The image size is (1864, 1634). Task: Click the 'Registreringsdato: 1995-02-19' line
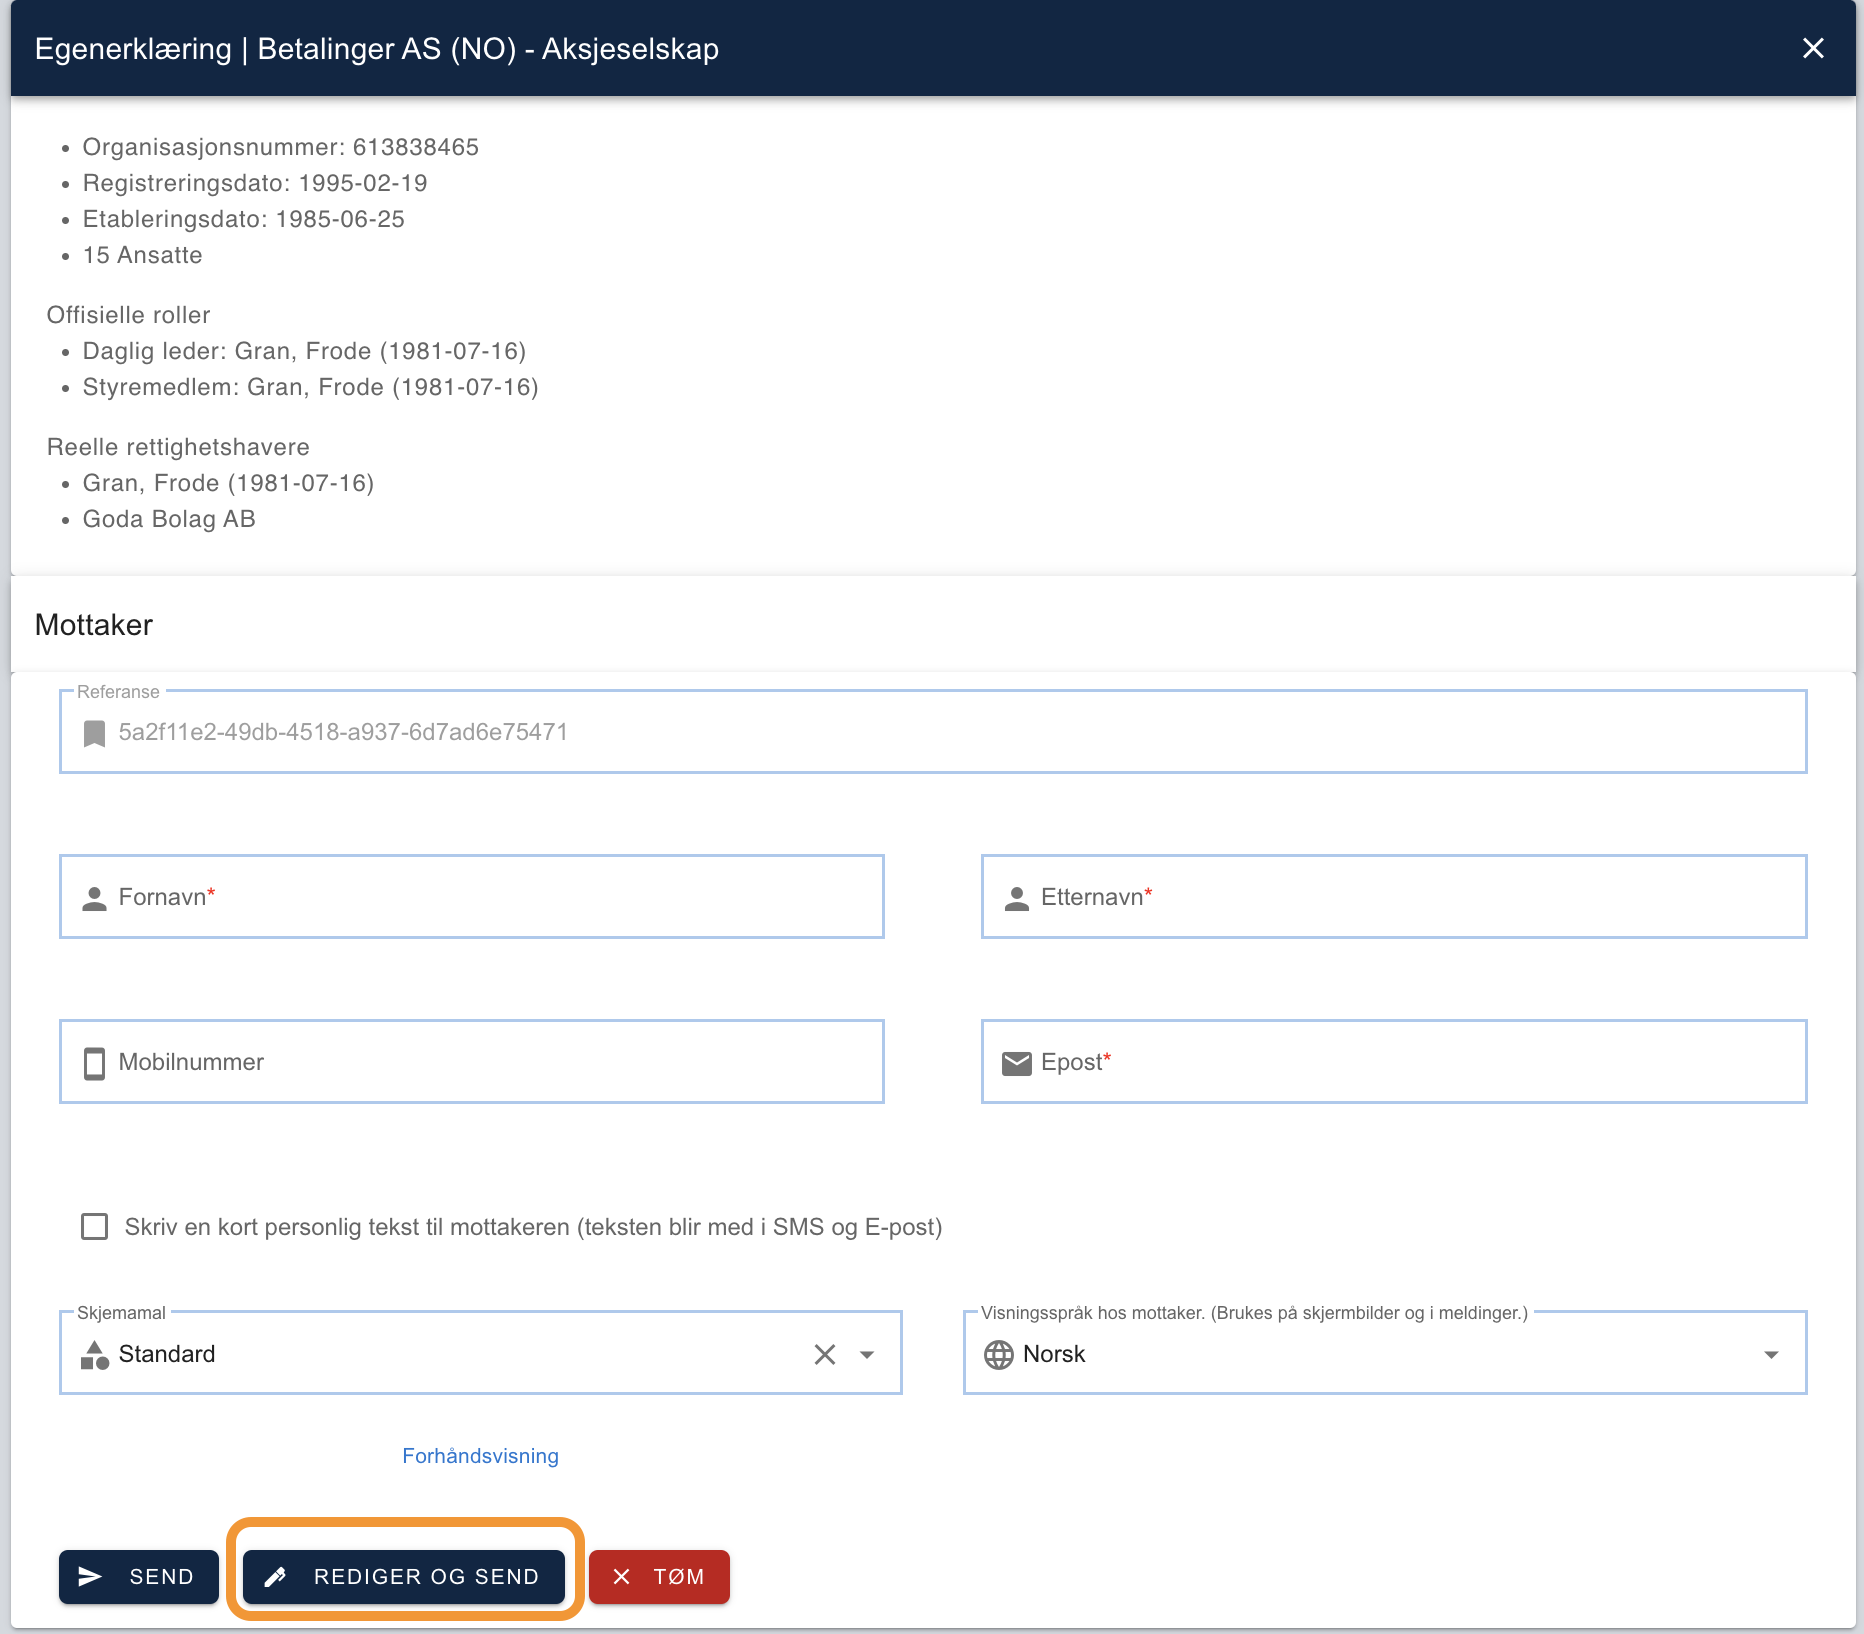pyautogui.click(x=255, y=183)
